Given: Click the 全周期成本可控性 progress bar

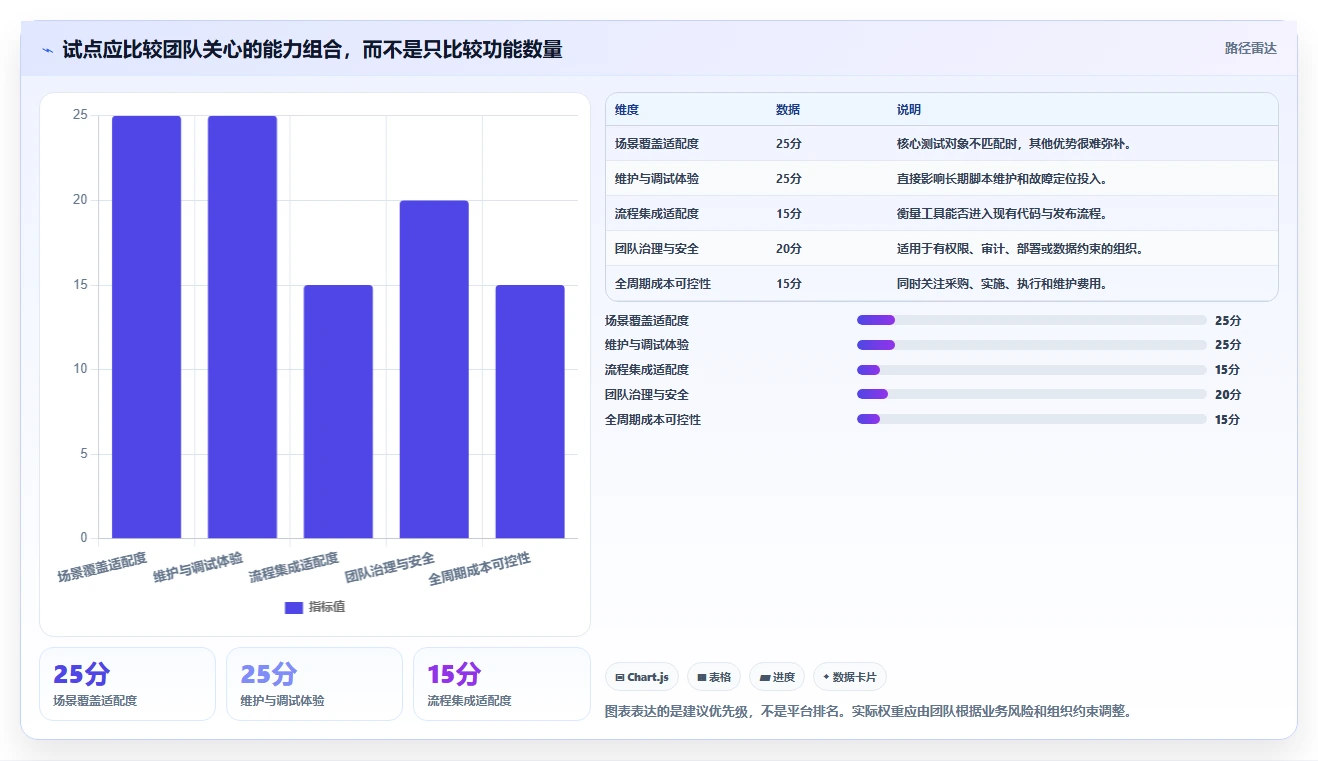Looking at the screenshot, I should (x=1031, y=420).
